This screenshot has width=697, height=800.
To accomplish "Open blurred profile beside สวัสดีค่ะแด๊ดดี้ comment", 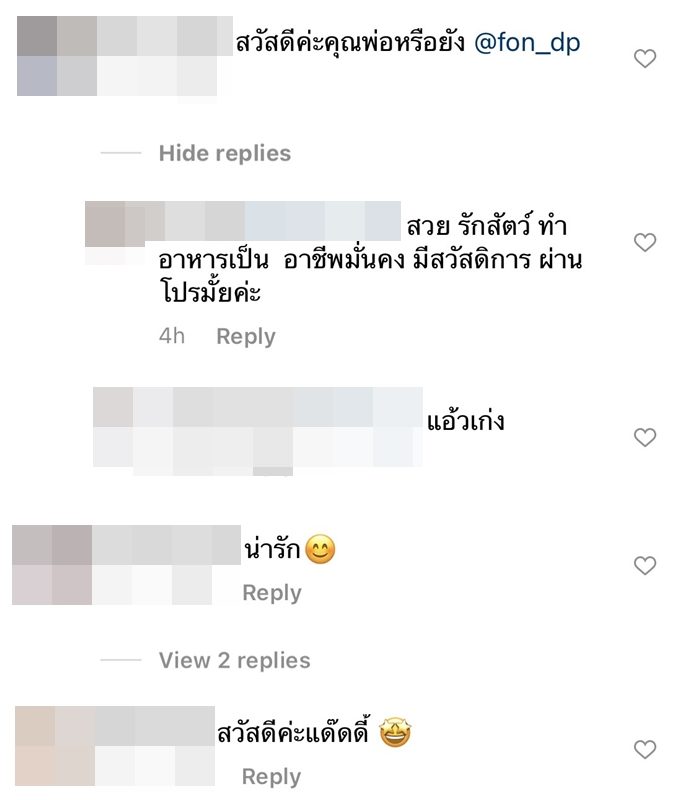I will coord(115,746).
